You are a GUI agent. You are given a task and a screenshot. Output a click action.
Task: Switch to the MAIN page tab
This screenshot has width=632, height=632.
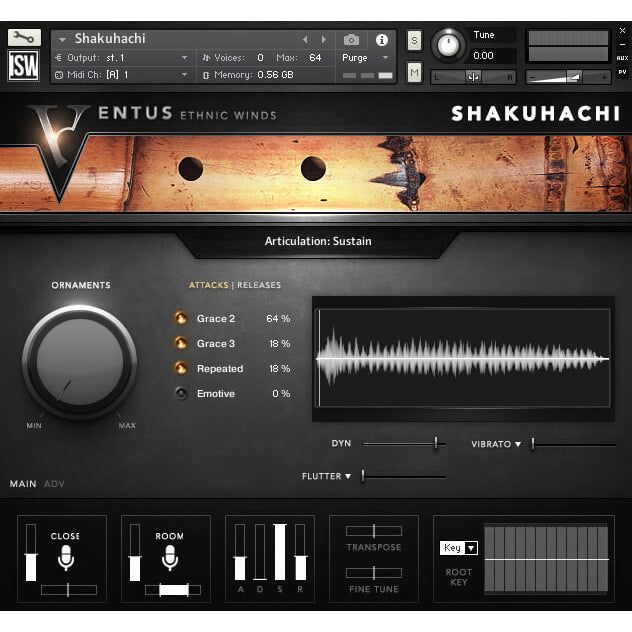coord(23,484)
